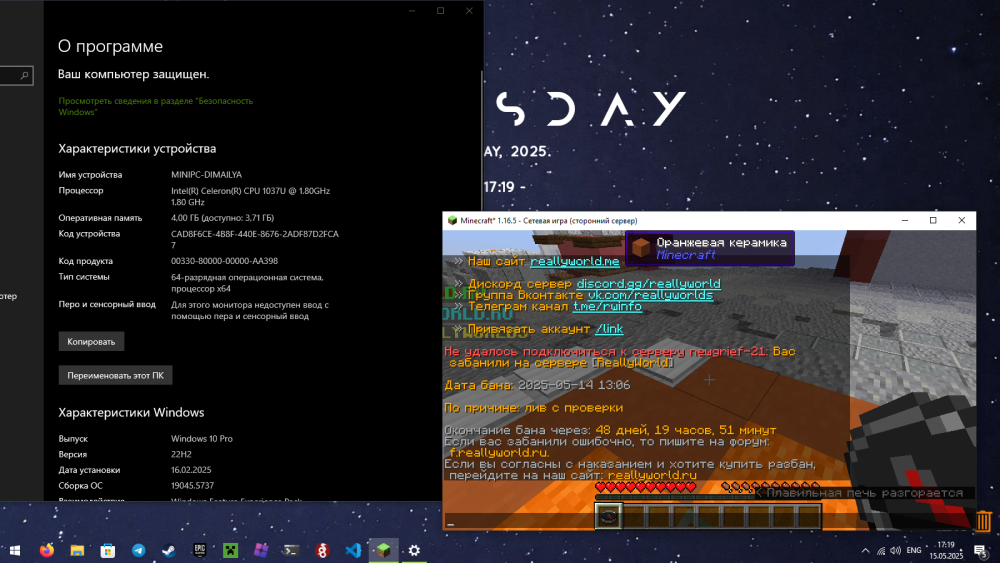
Task: Open the volume control in tray
Action: (895, 550)
